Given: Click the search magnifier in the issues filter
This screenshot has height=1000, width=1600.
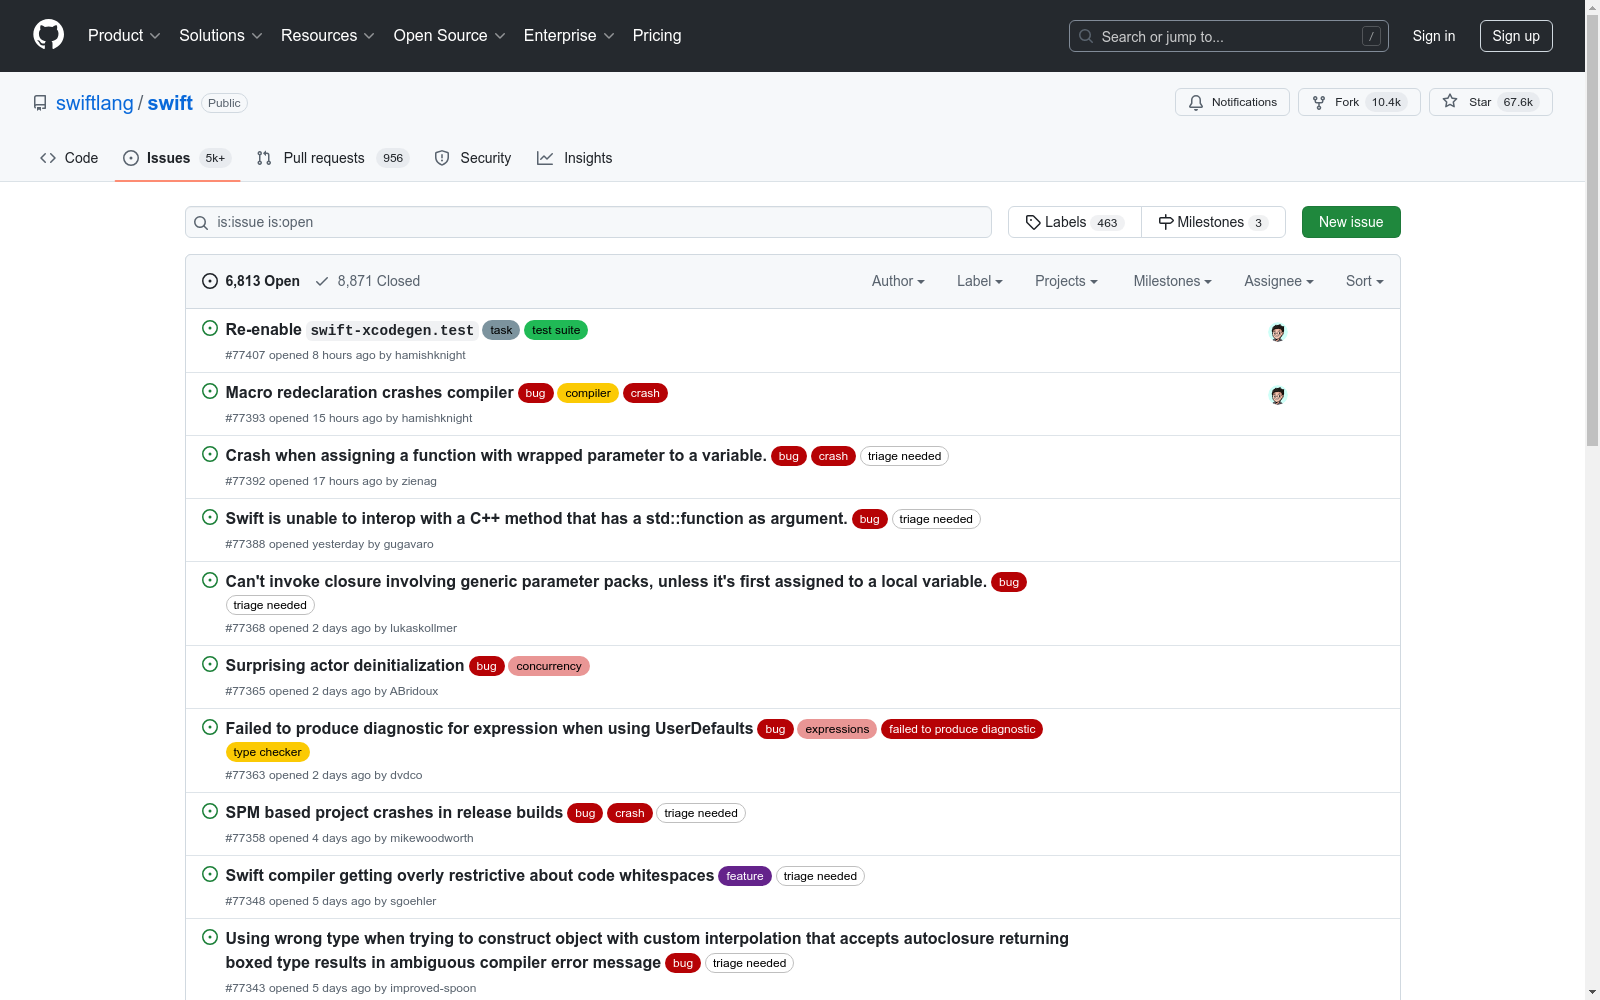Looking at the screenshot, I should coord(201,223).
